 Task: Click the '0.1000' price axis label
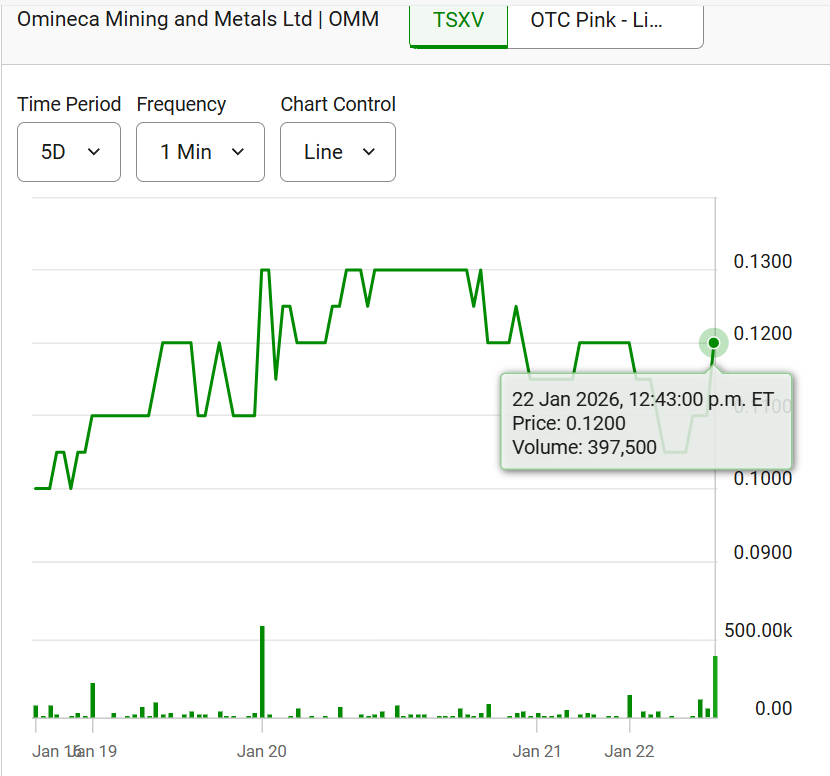[763, 479]
